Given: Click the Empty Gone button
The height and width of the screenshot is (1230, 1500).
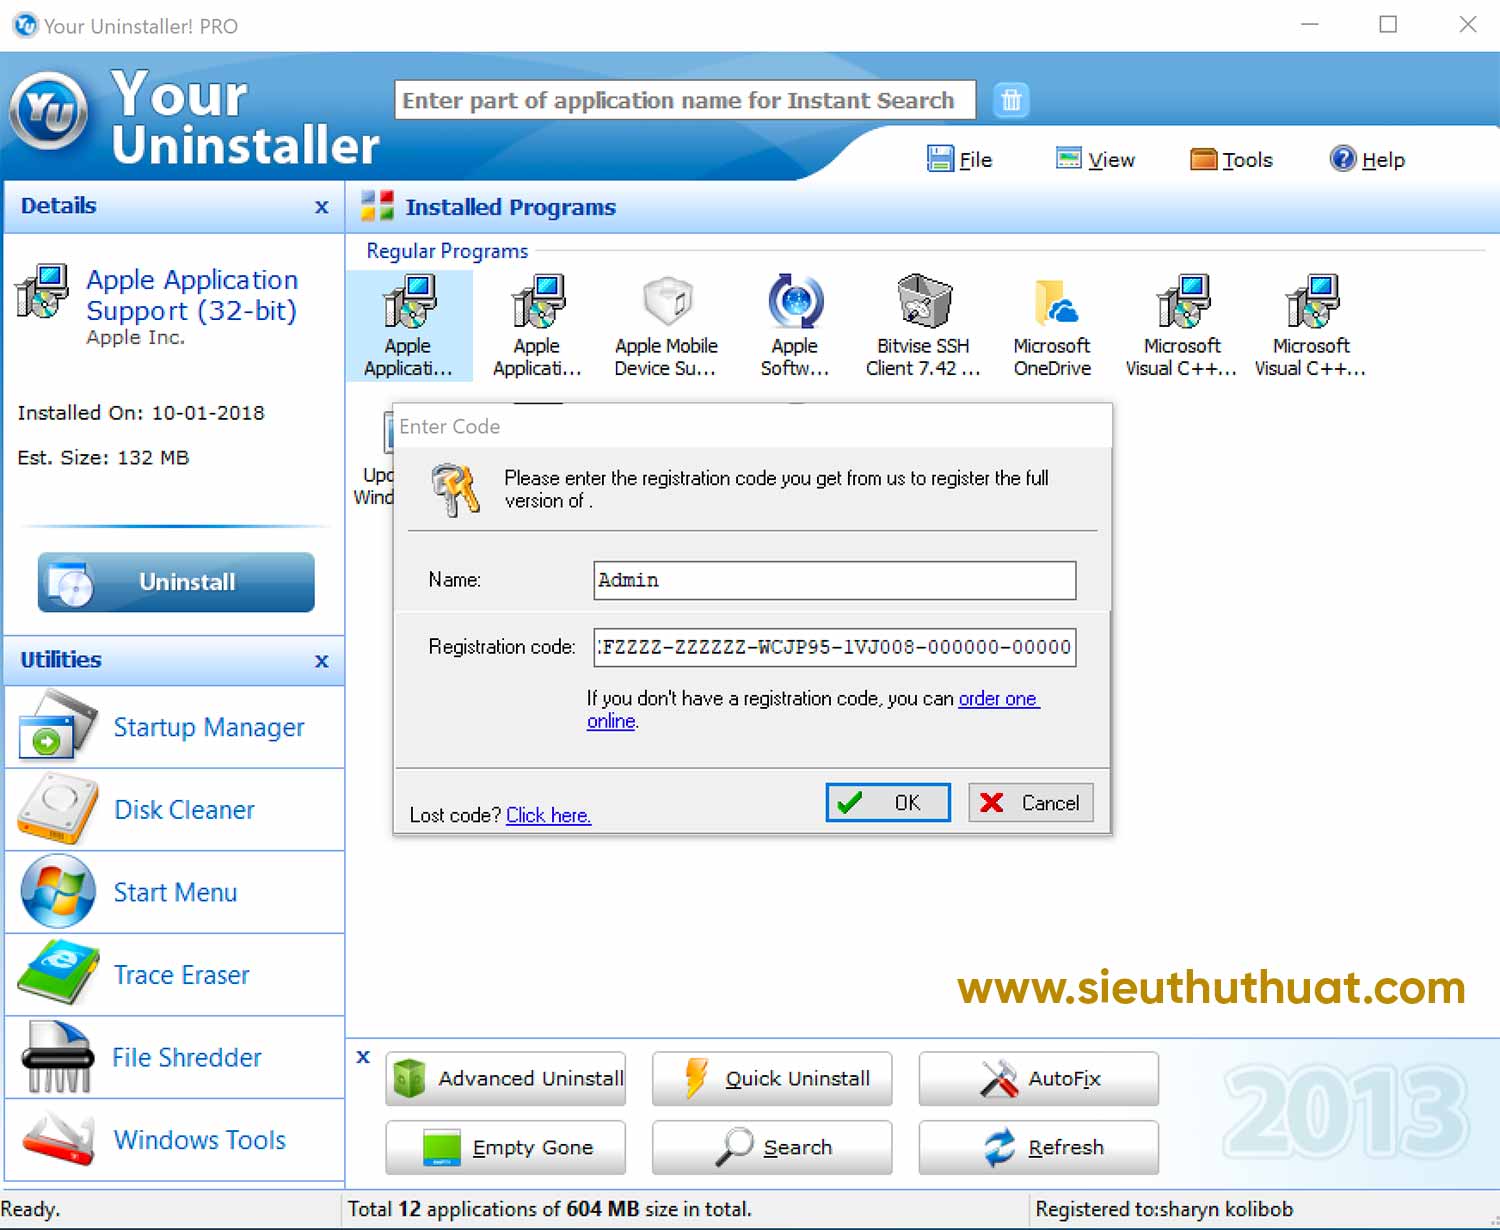Looking at the screenshot, I should click(x=505, y=1148).
